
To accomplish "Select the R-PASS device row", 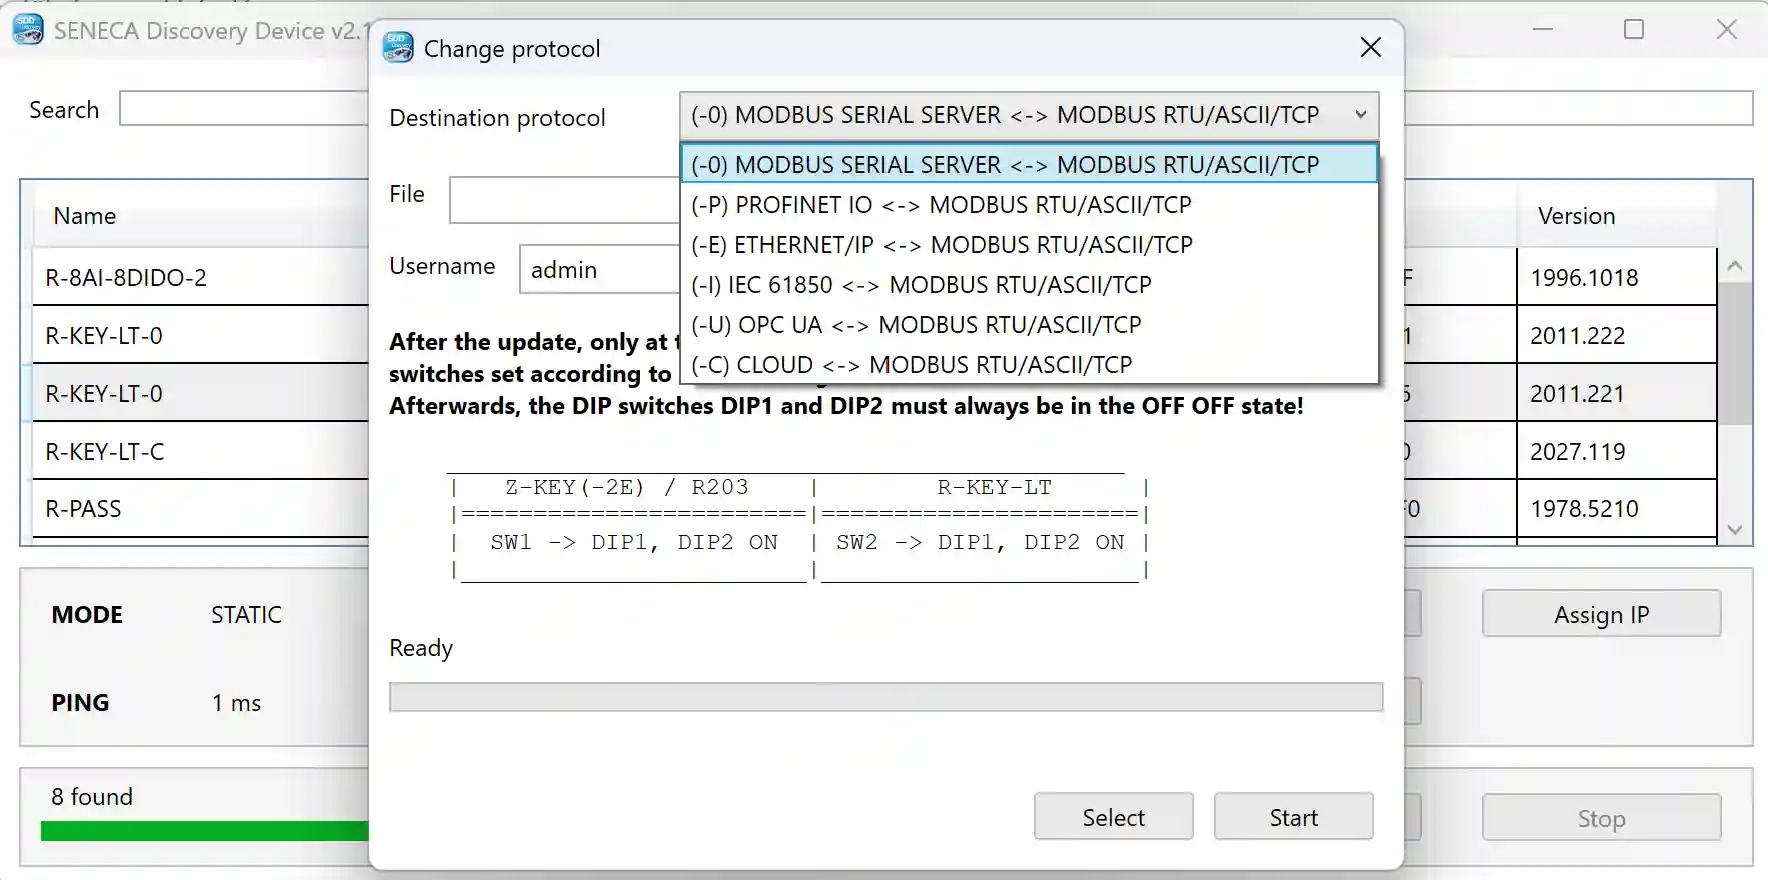I will point(201,508).
